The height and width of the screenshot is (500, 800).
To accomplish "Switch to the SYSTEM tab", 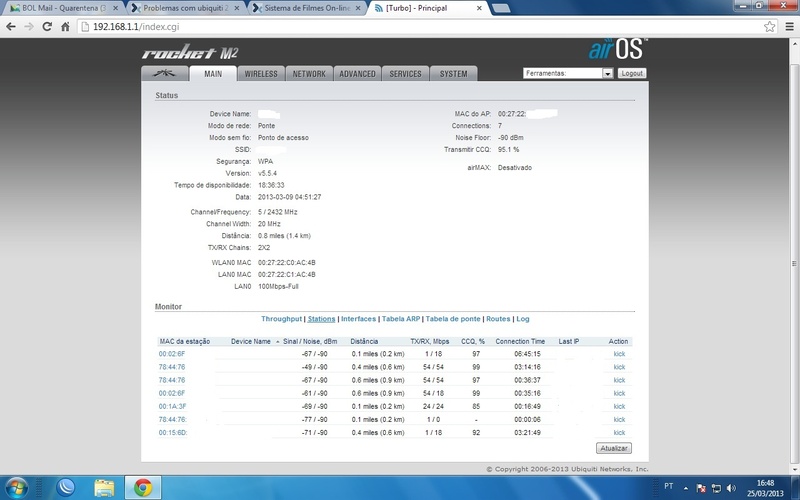I will point(453,73).
